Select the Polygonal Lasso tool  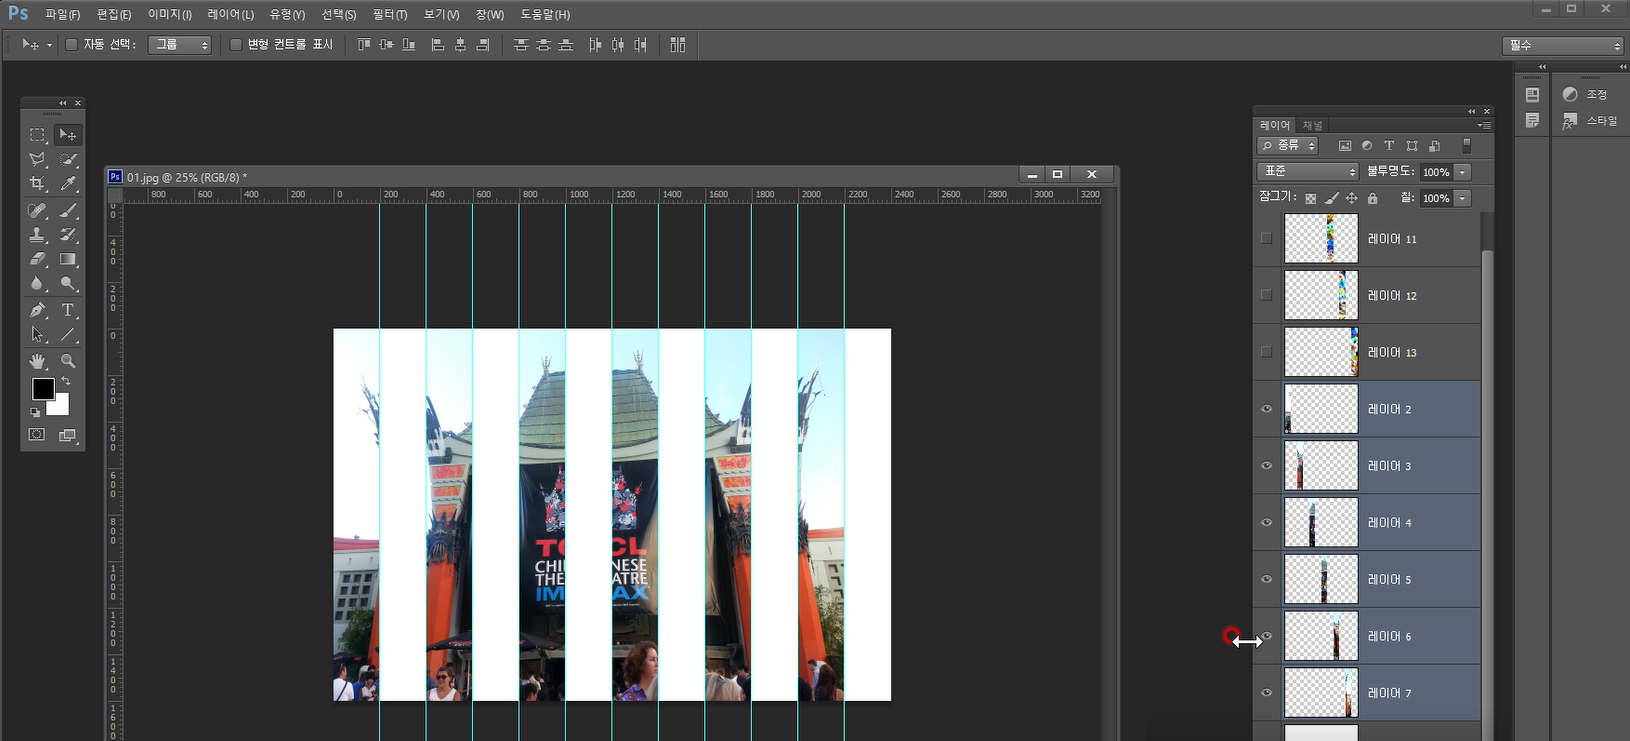pyautogui.click(x=37, y=160)
